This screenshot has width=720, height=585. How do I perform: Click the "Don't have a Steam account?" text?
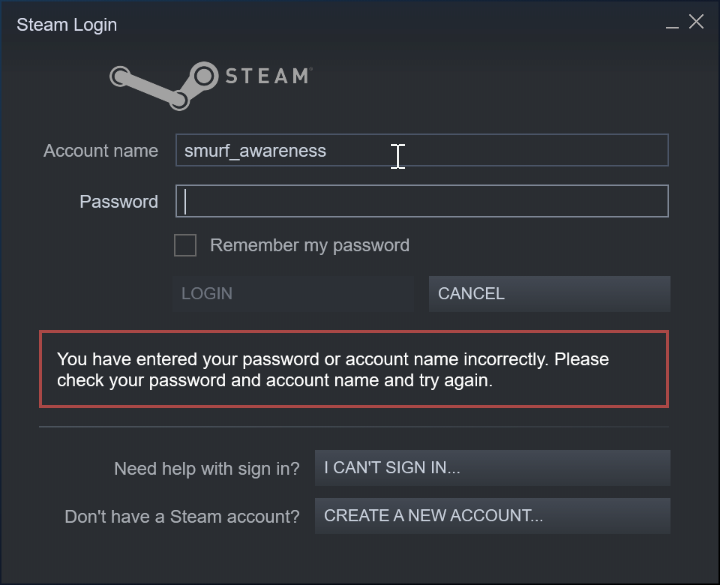tap(182, 517)
